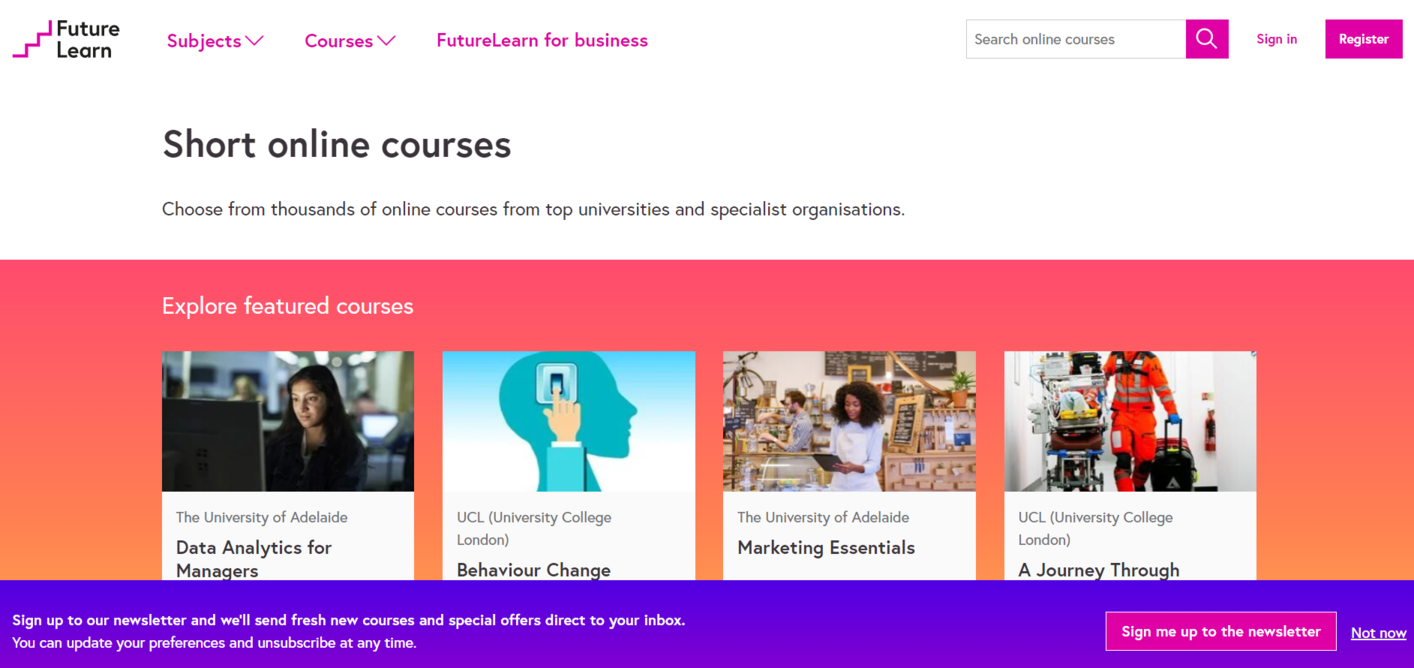The width and height of the screenshot is (1414, 668).
Task: Click the Courses chevron arrow
Action: click(x=387, y=41)
